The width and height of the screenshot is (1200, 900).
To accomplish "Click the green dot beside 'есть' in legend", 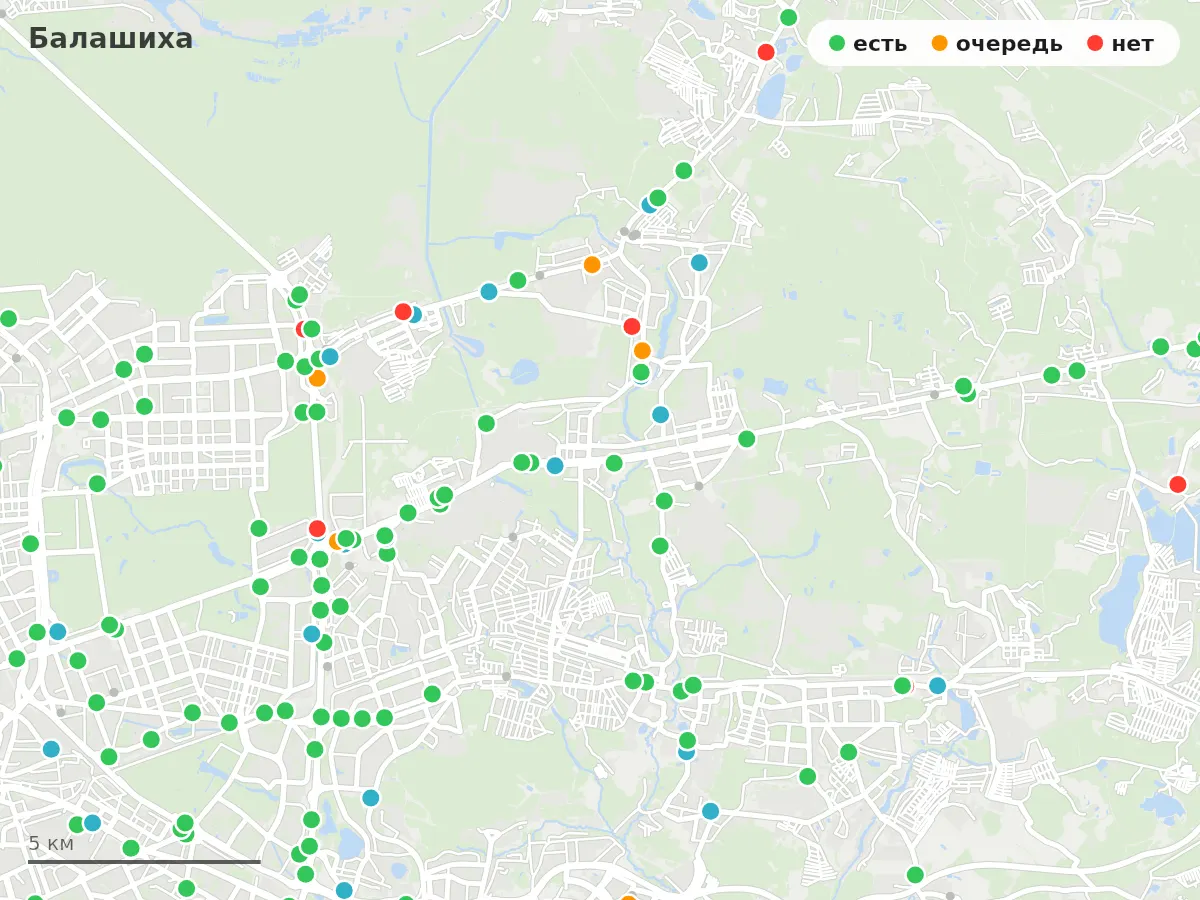I will coord(837,43).
